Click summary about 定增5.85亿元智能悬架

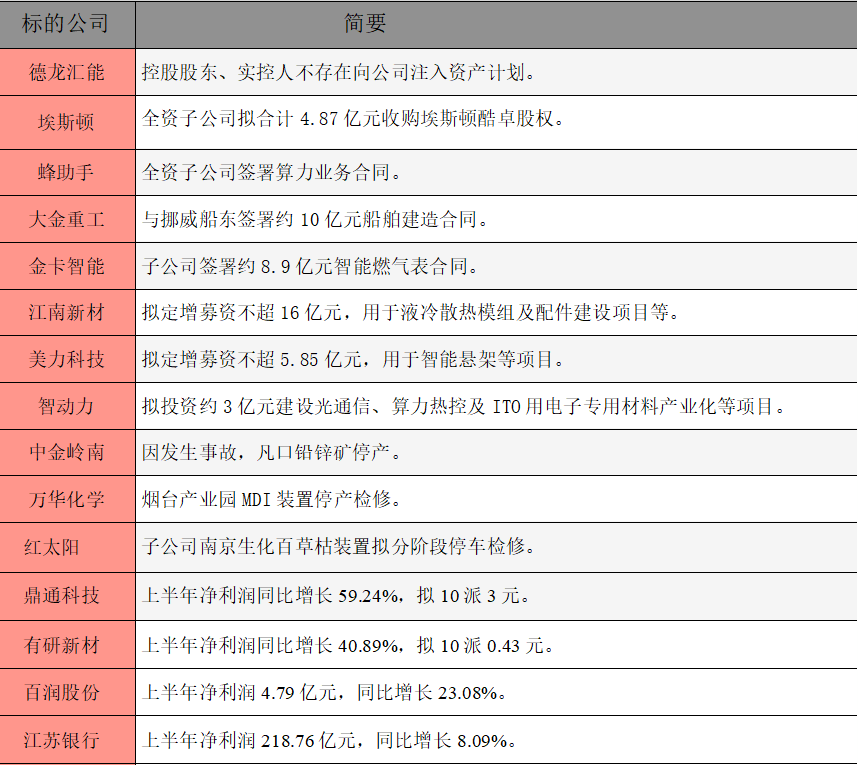pos(496,360)
